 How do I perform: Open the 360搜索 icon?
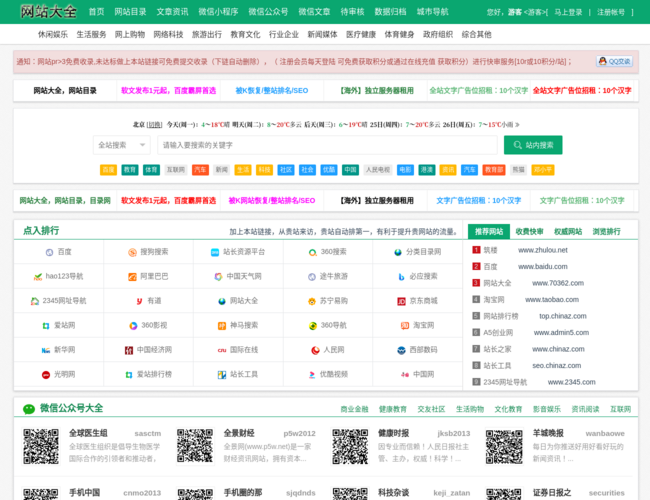(313, 252)
